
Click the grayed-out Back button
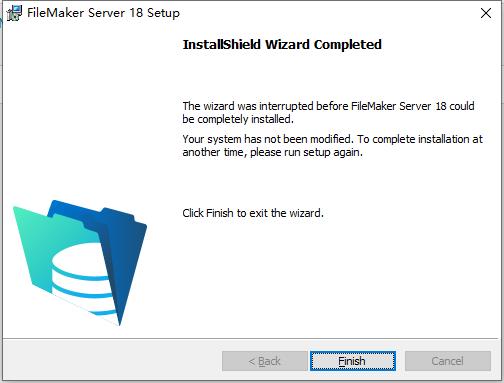coord(265,361)
